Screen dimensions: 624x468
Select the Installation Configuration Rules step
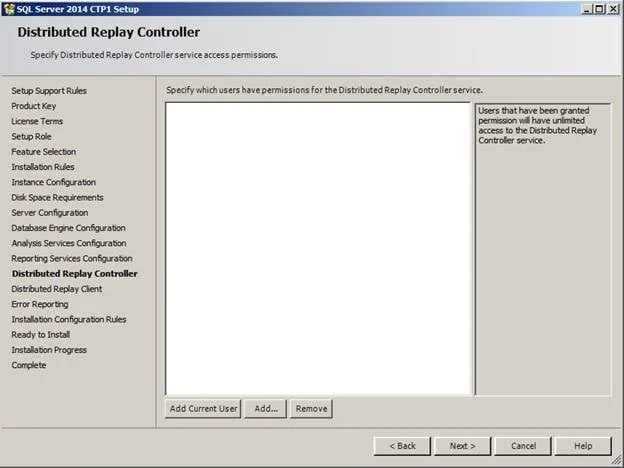(68, 320)
